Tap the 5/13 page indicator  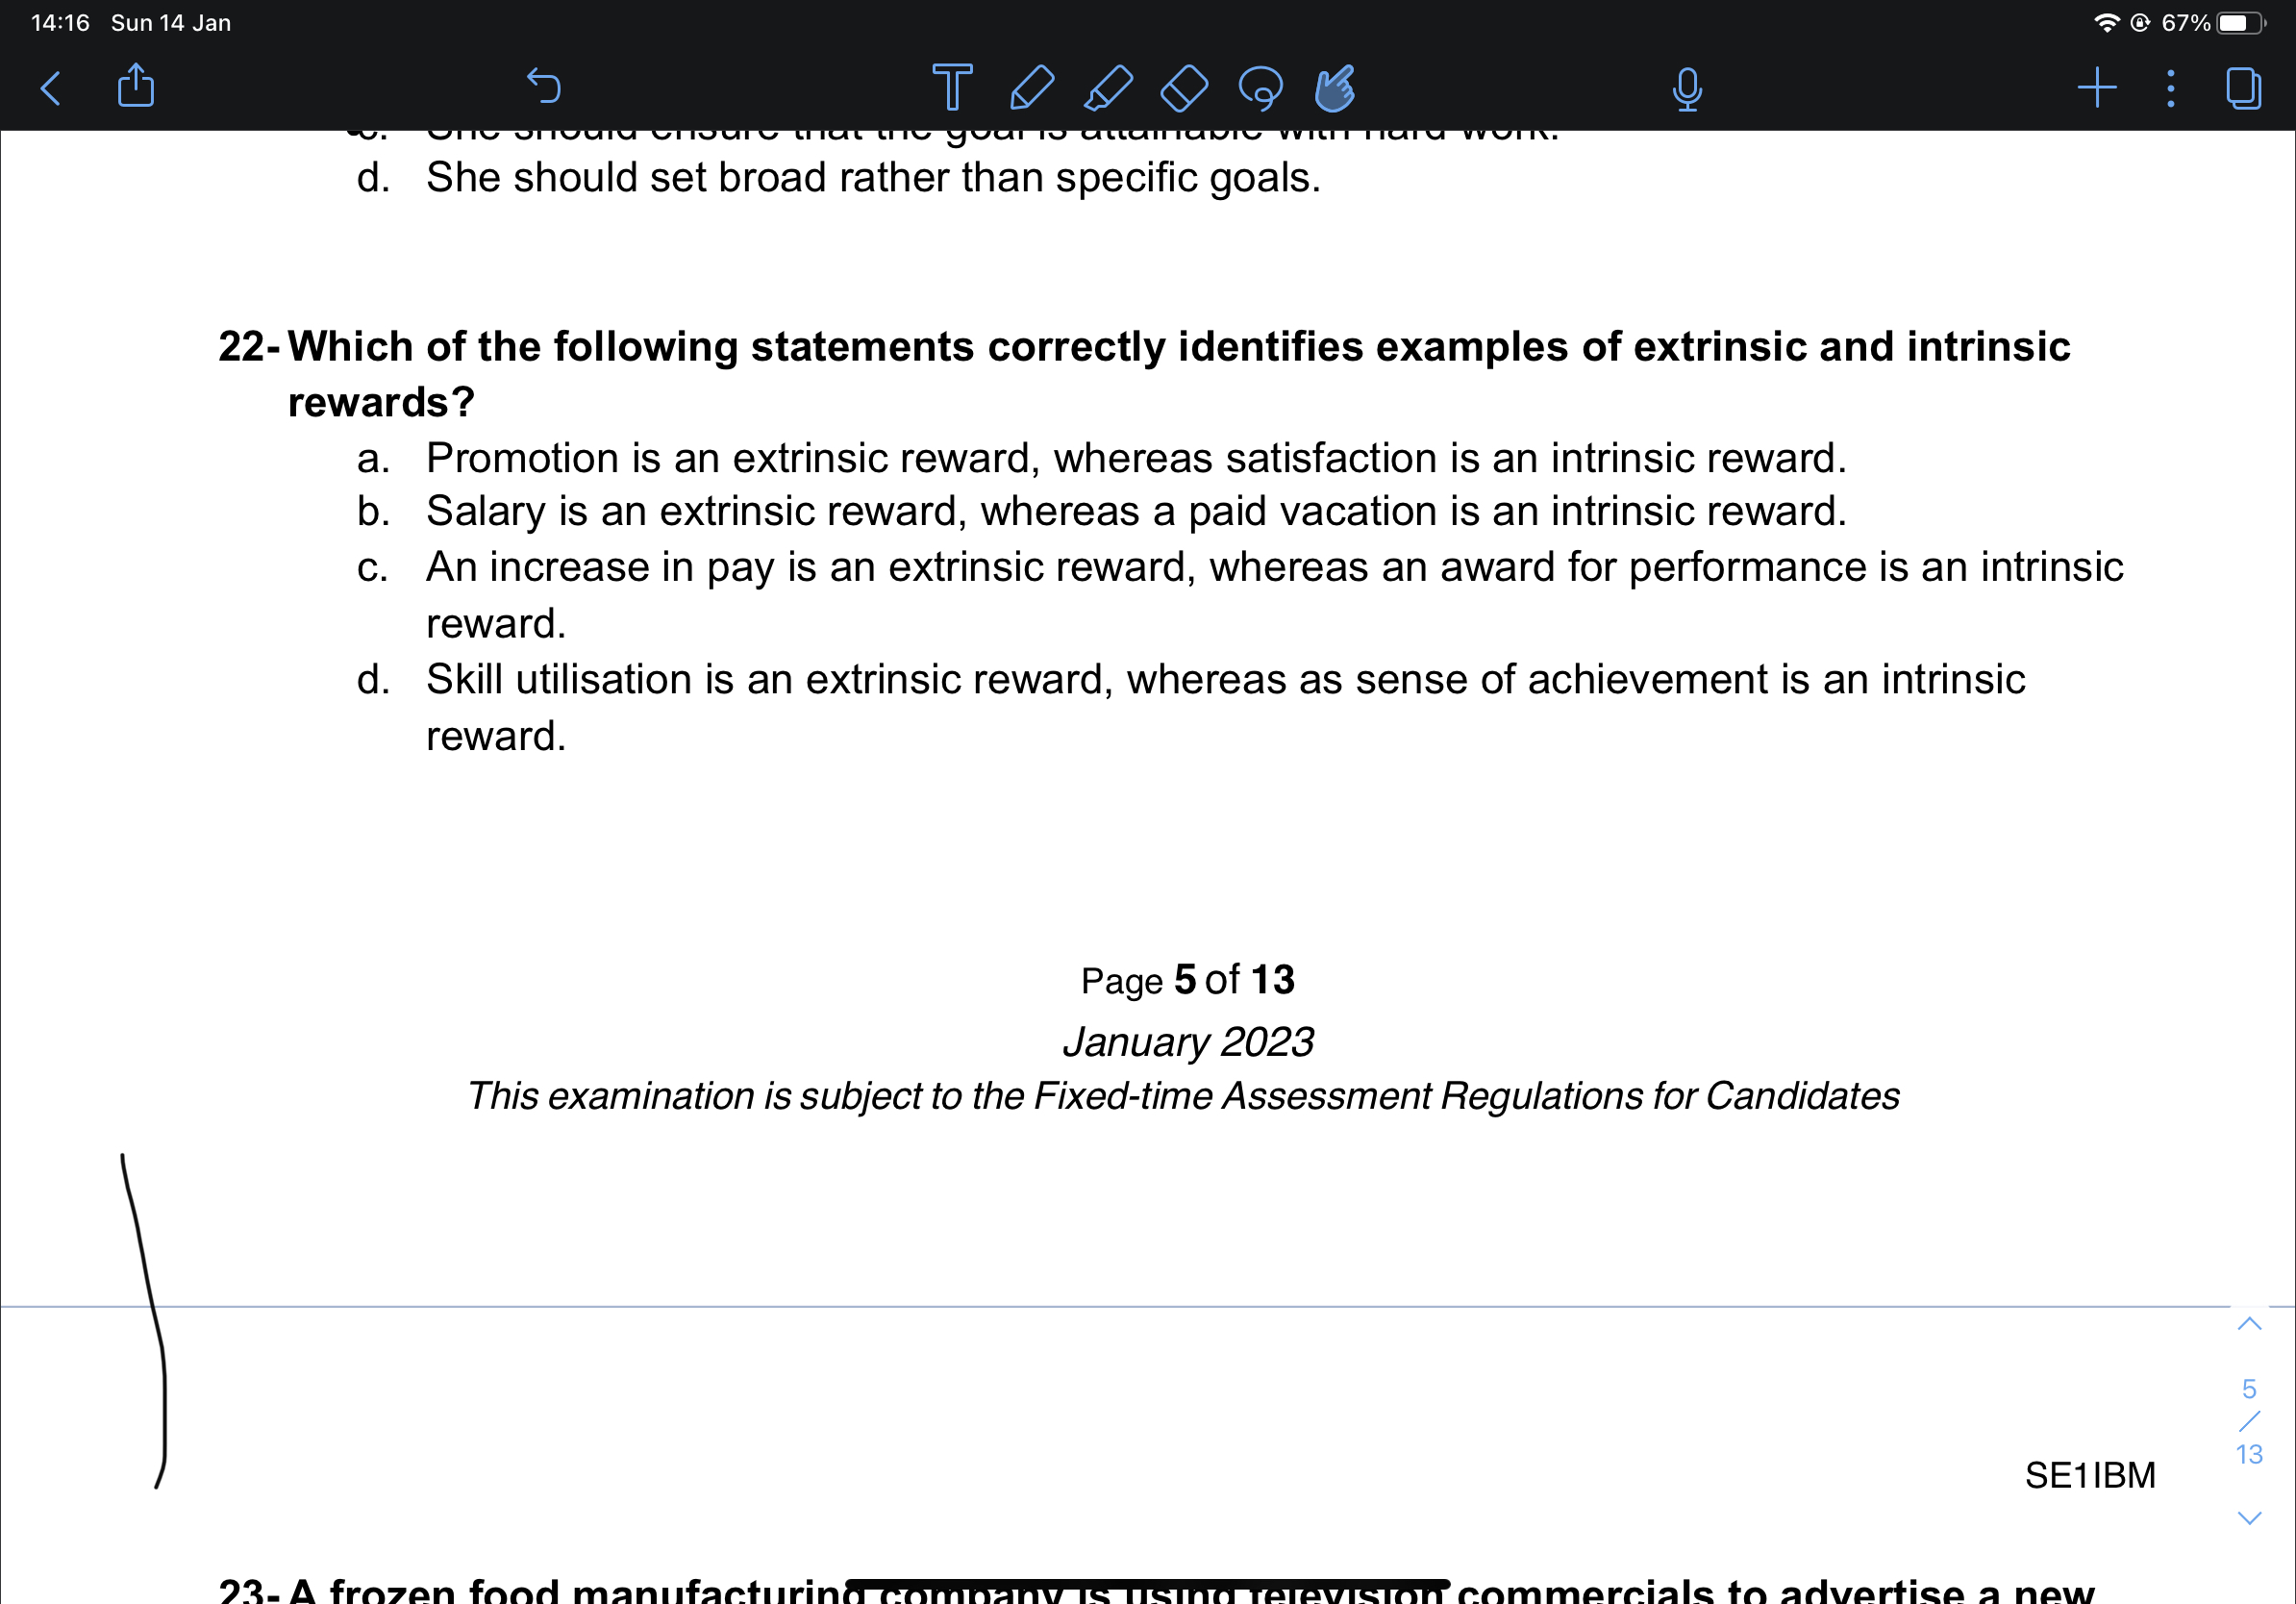(x=2248, y=1421)
